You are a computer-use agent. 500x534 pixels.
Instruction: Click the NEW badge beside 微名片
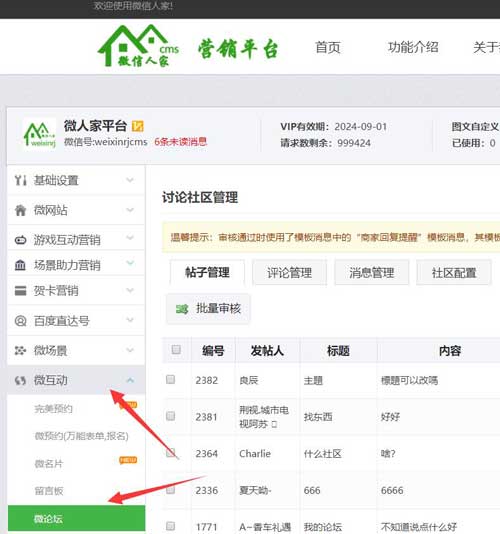(128, 460)
